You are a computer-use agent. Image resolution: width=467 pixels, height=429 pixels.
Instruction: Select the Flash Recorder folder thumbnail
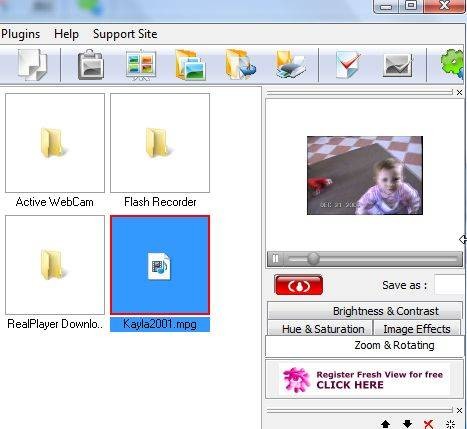click(160, 143)
